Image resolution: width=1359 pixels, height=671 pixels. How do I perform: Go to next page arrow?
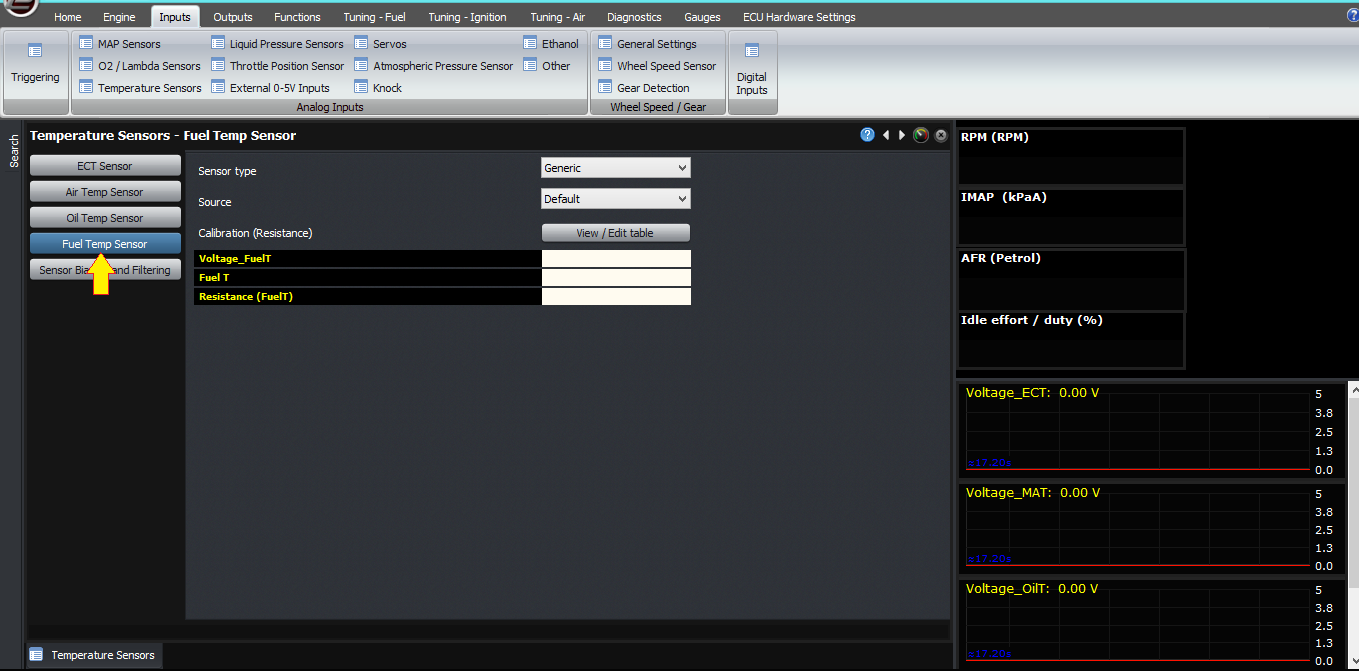(901, 135)
